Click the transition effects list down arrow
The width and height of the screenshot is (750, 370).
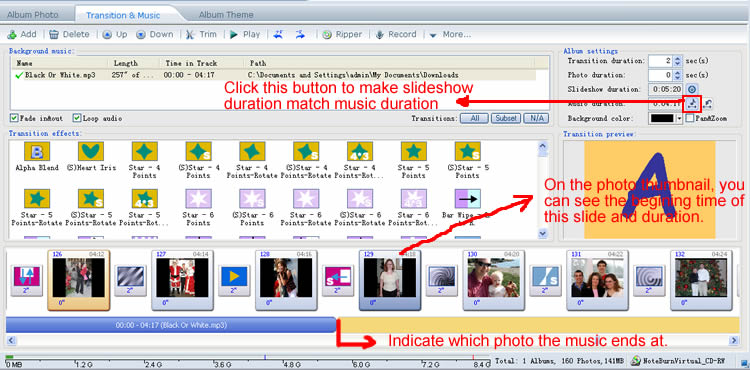point(542,234)
